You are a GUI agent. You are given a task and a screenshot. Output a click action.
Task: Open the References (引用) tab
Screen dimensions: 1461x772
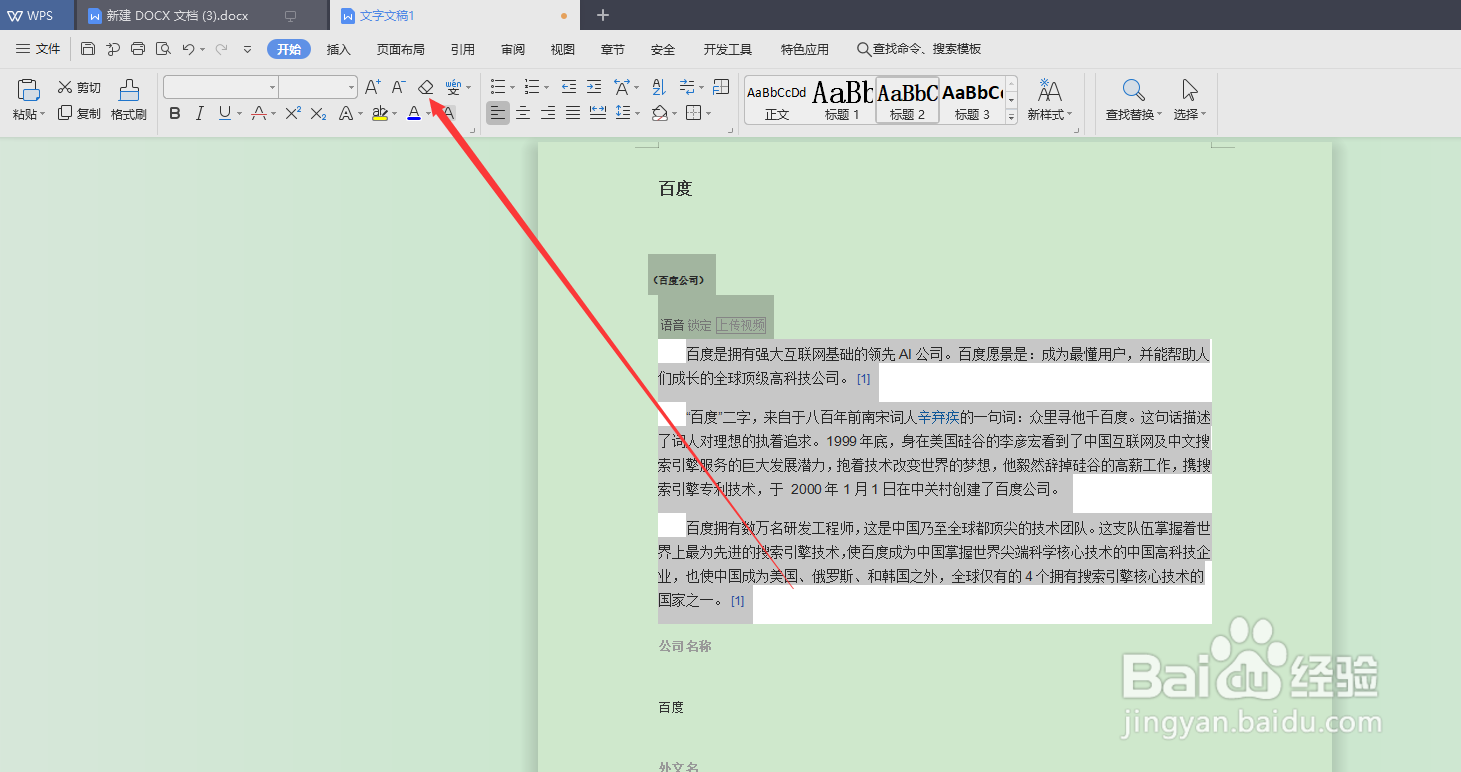coord(463,49)
